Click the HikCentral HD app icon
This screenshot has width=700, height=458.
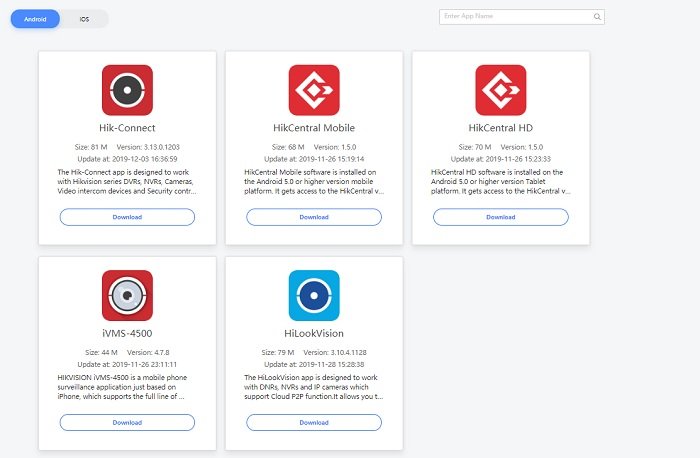[500, 90]
